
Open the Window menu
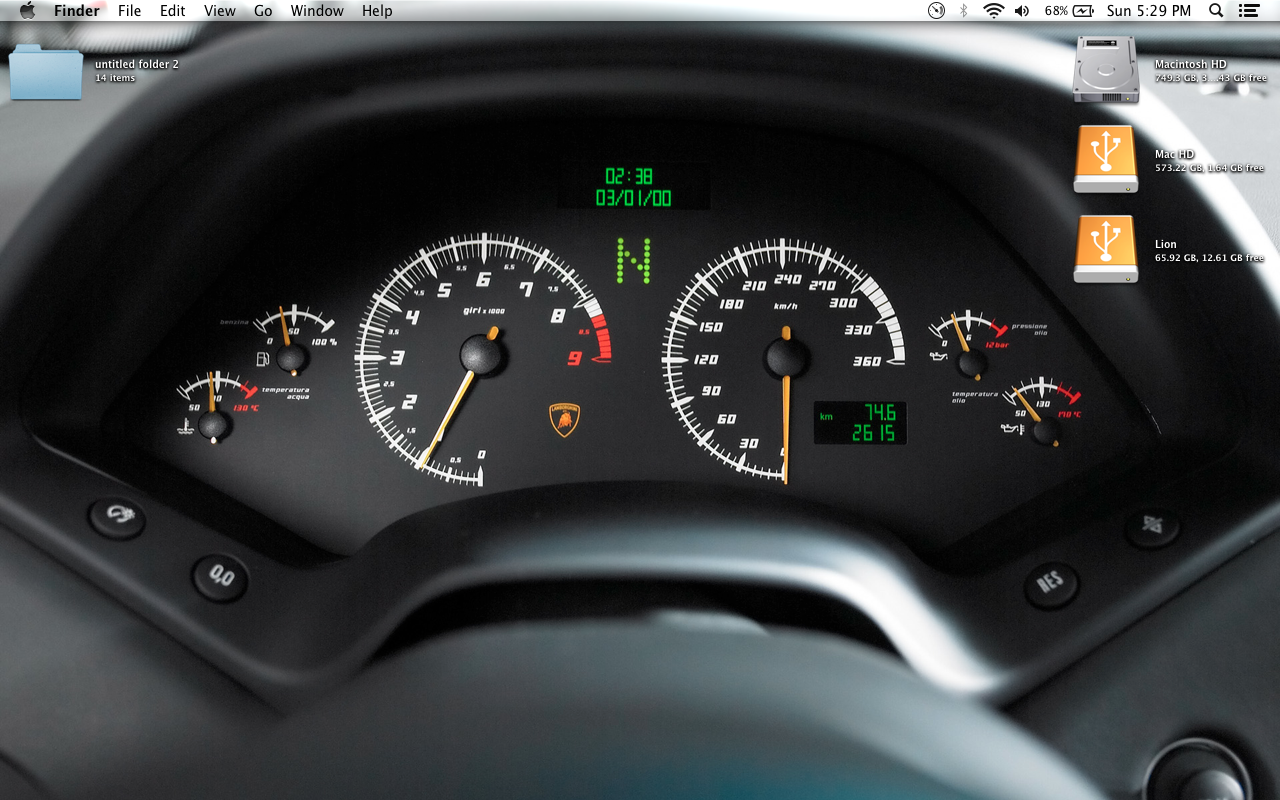click(317, 11)
